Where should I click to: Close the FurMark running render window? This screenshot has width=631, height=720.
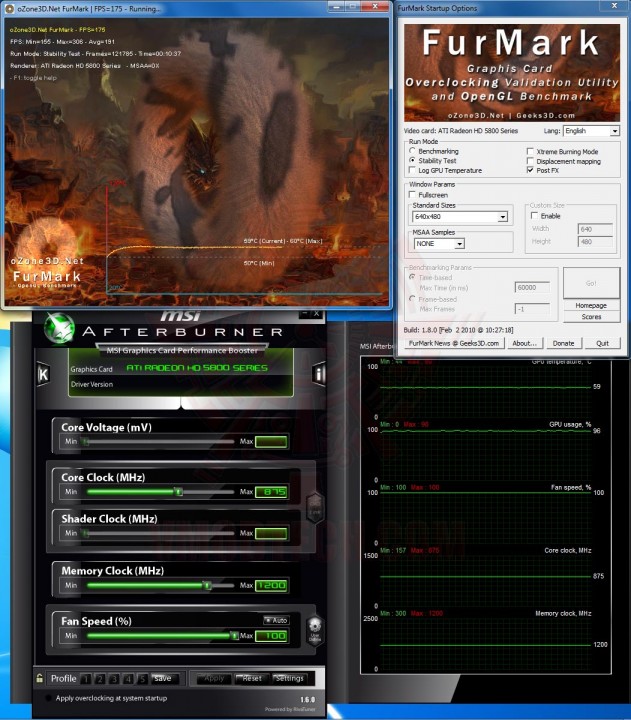[x=375, y=6]
